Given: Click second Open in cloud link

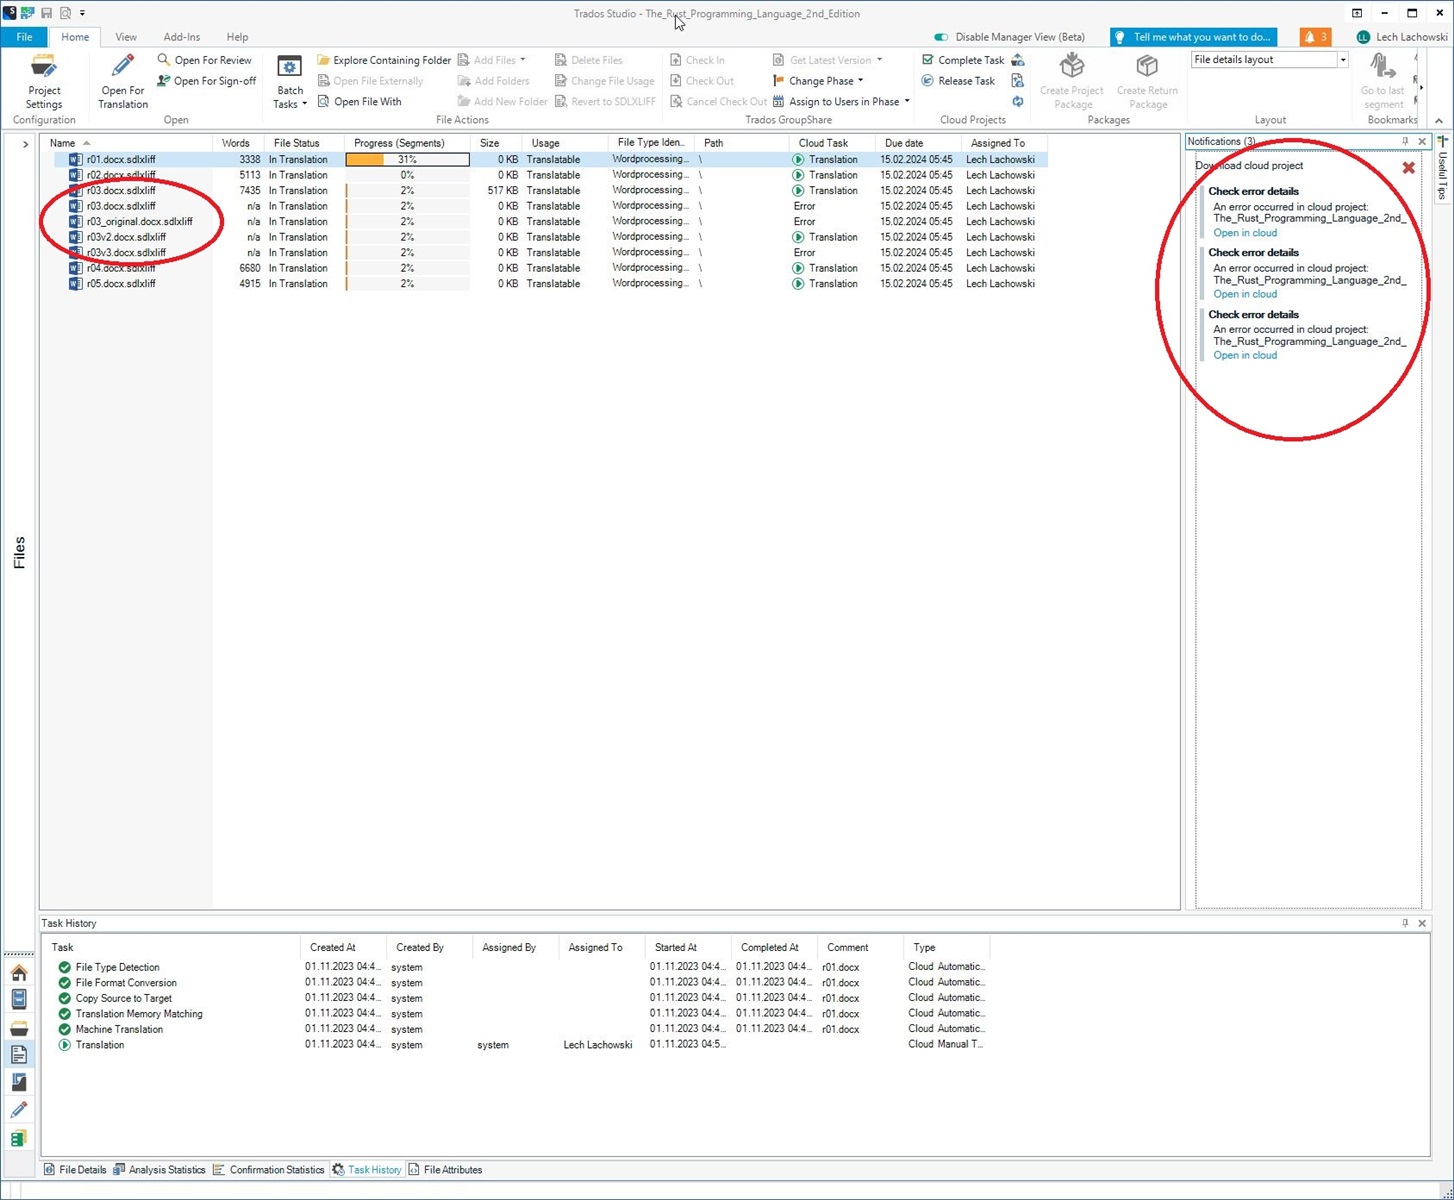Looking at the screenshot, I should [x=1245, y=294].
